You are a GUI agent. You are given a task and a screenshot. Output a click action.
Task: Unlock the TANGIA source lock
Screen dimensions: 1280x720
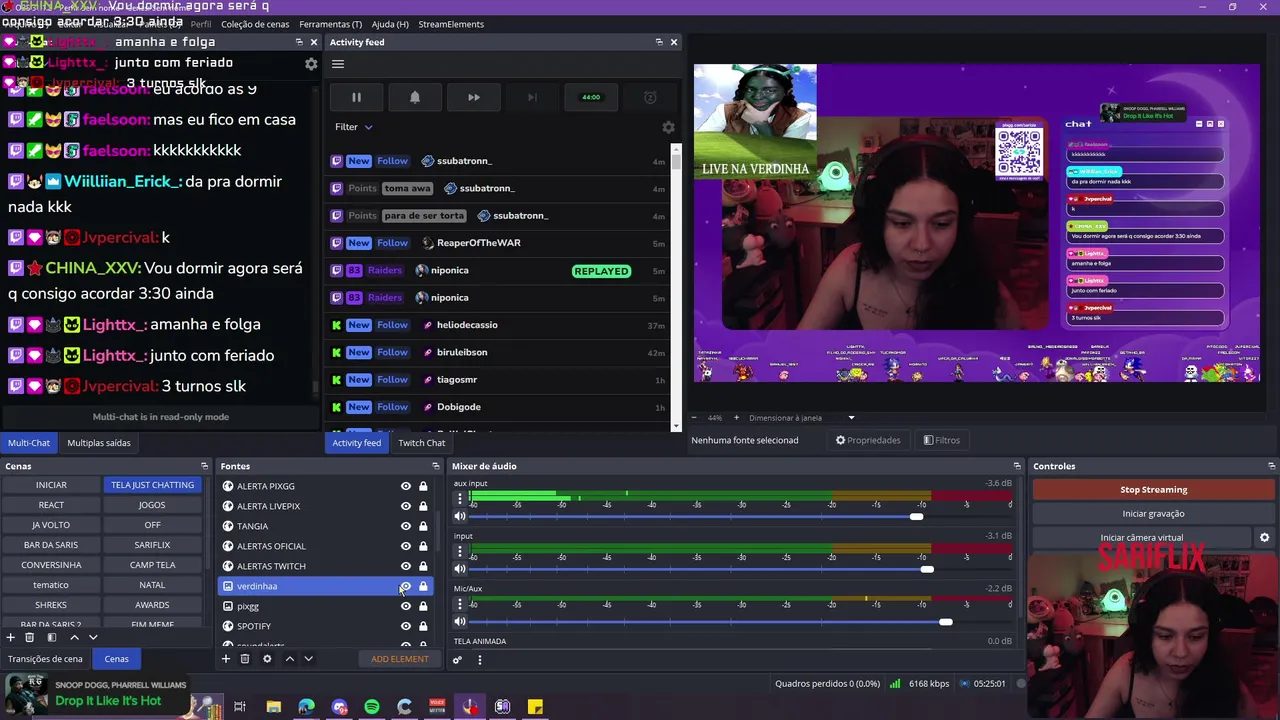(423, 526)
